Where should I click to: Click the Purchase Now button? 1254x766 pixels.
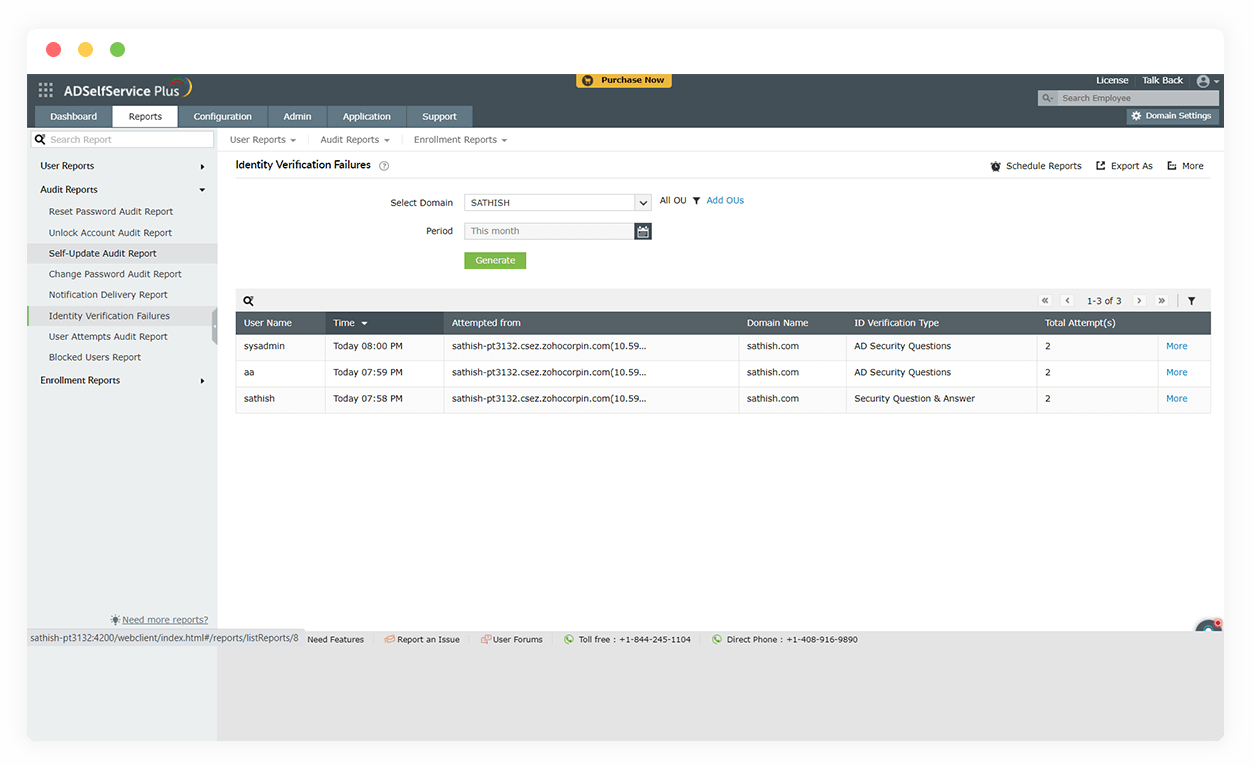pyautogui.click(x=624, y=80)
